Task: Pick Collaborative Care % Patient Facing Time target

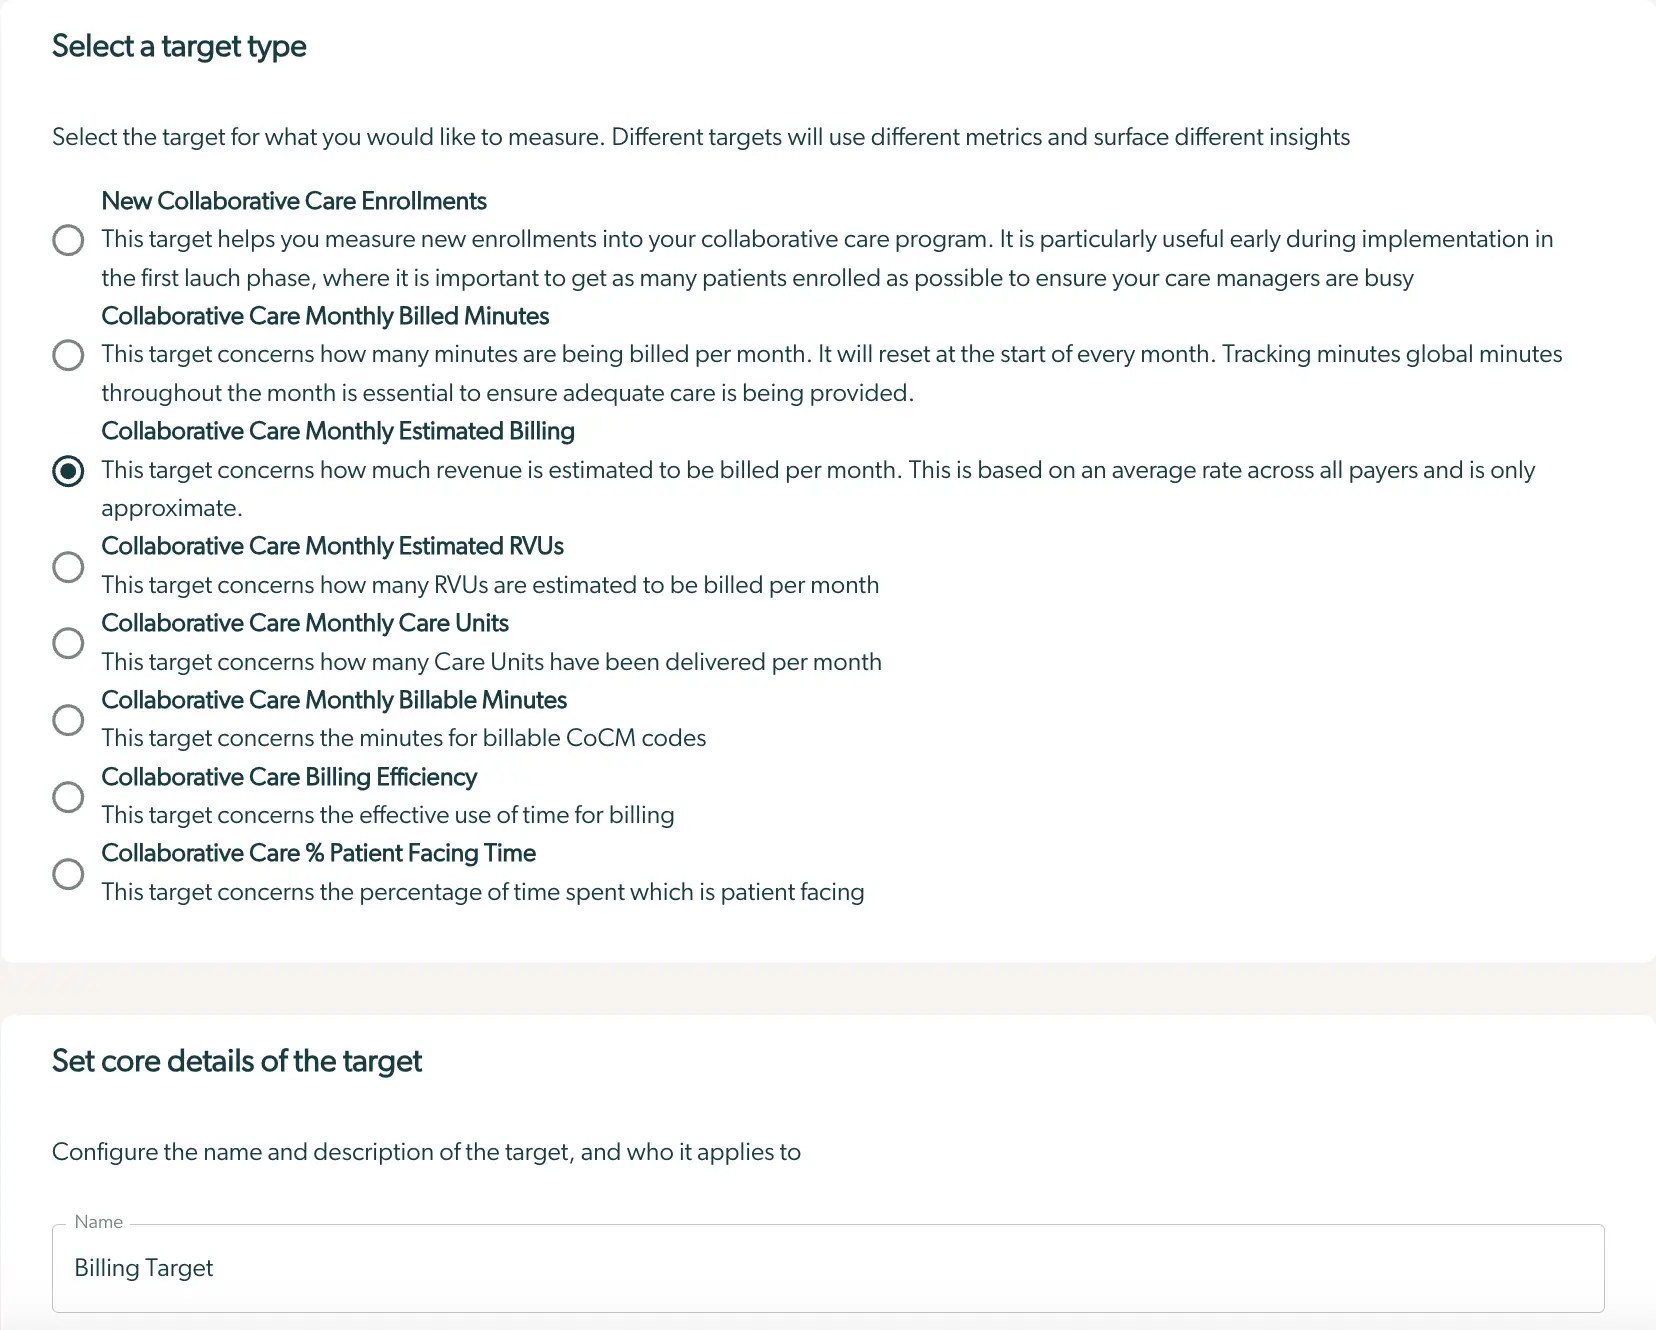Action: tap(68, 873)
